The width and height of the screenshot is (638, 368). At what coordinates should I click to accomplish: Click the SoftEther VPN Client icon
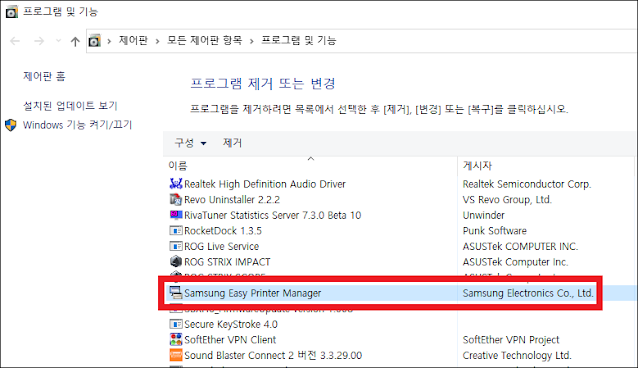(x=176, y=340)
